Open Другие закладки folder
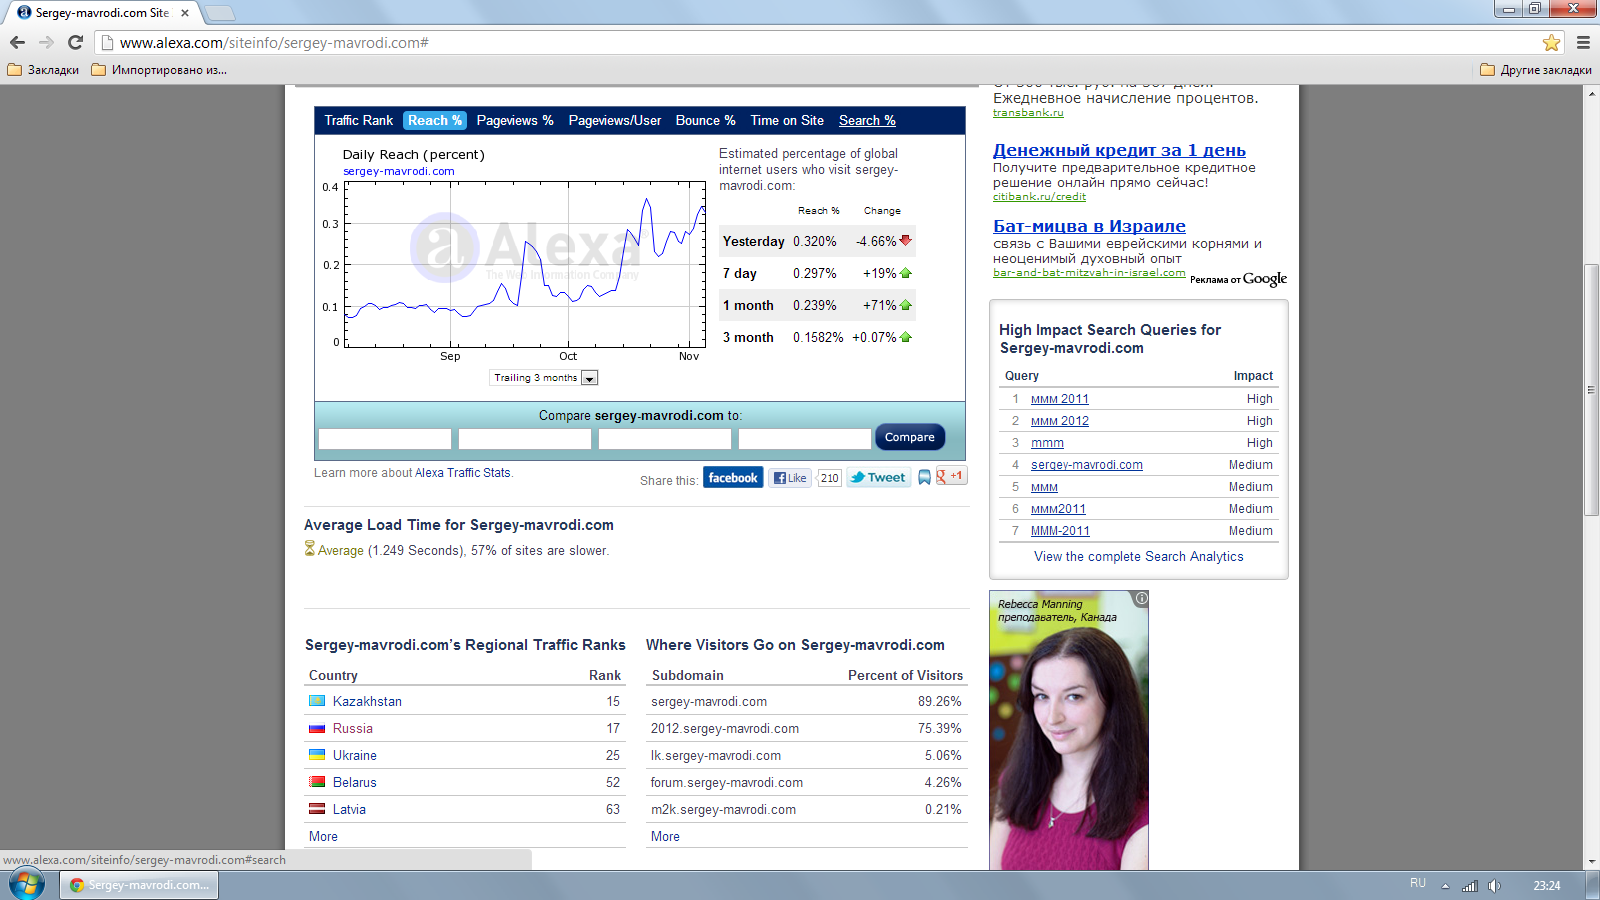The image size is (1600, 900). click(x=1535, y=70)
